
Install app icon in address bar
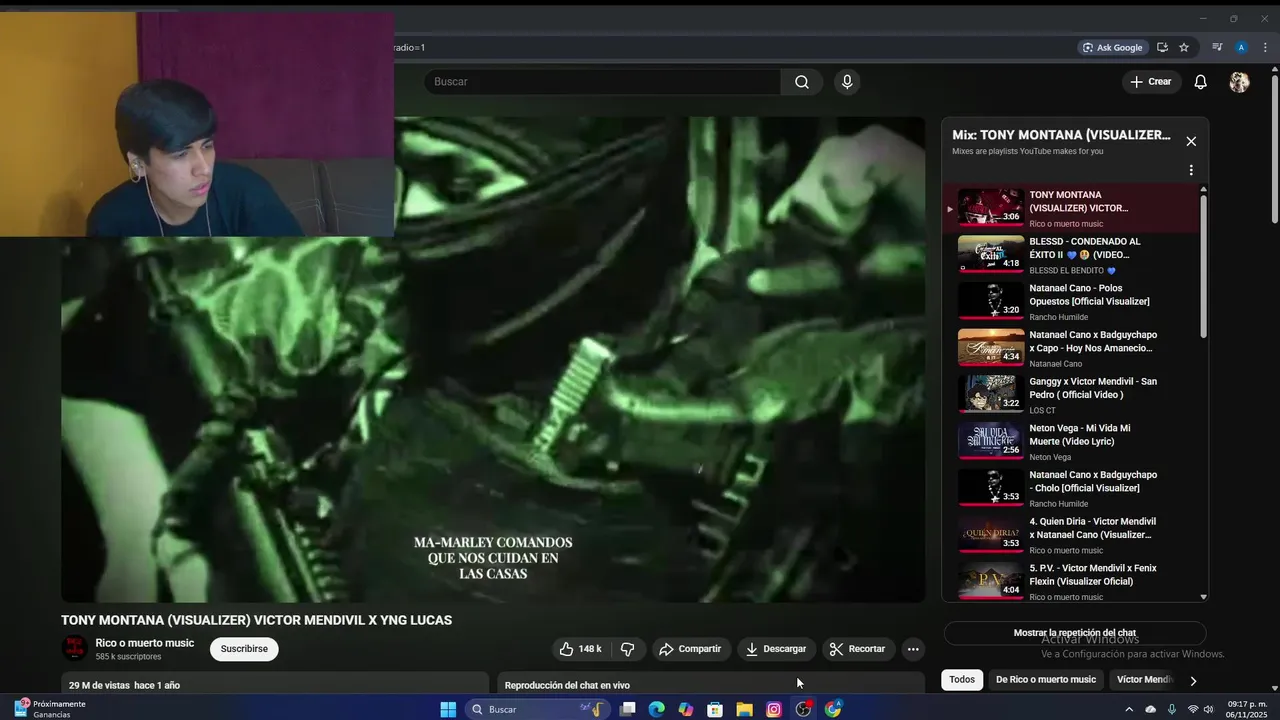pos(1162,47)
